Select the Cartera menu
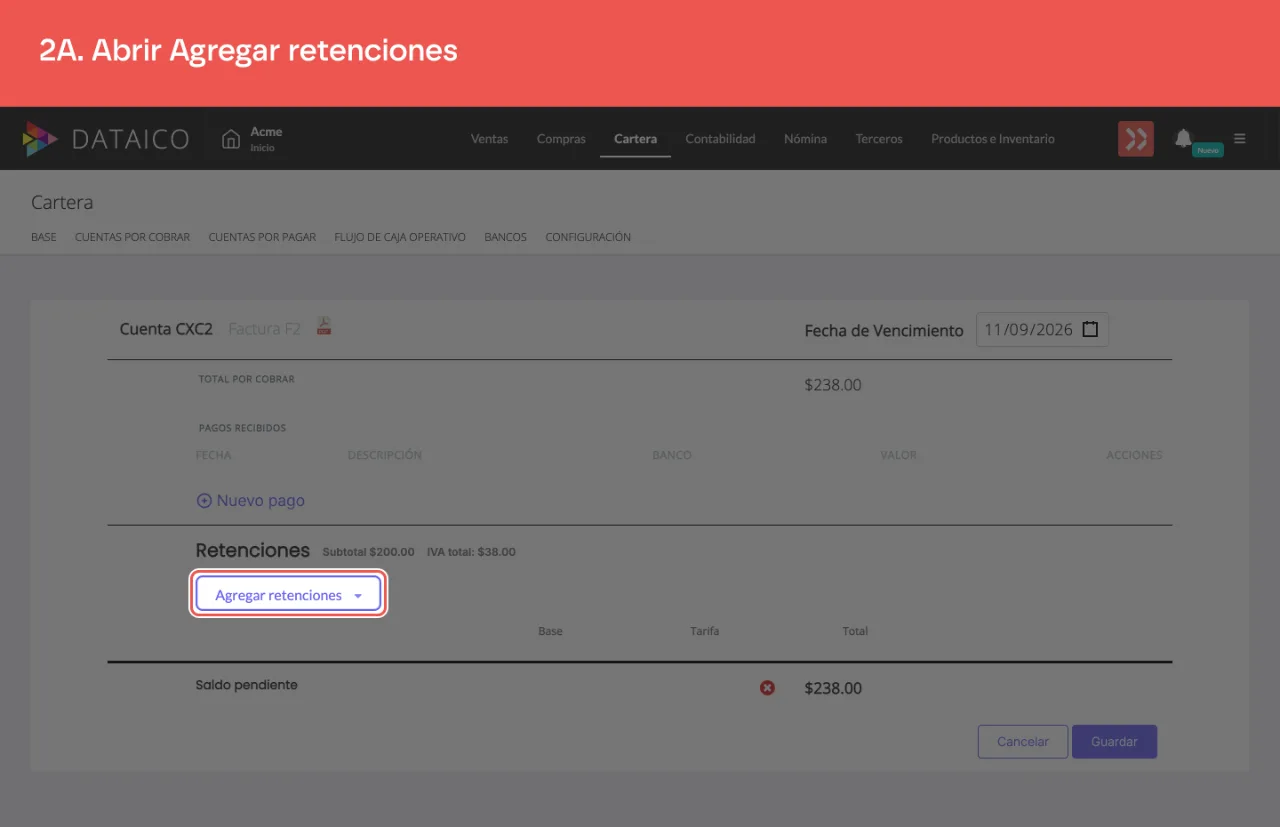 pos(635,139)
